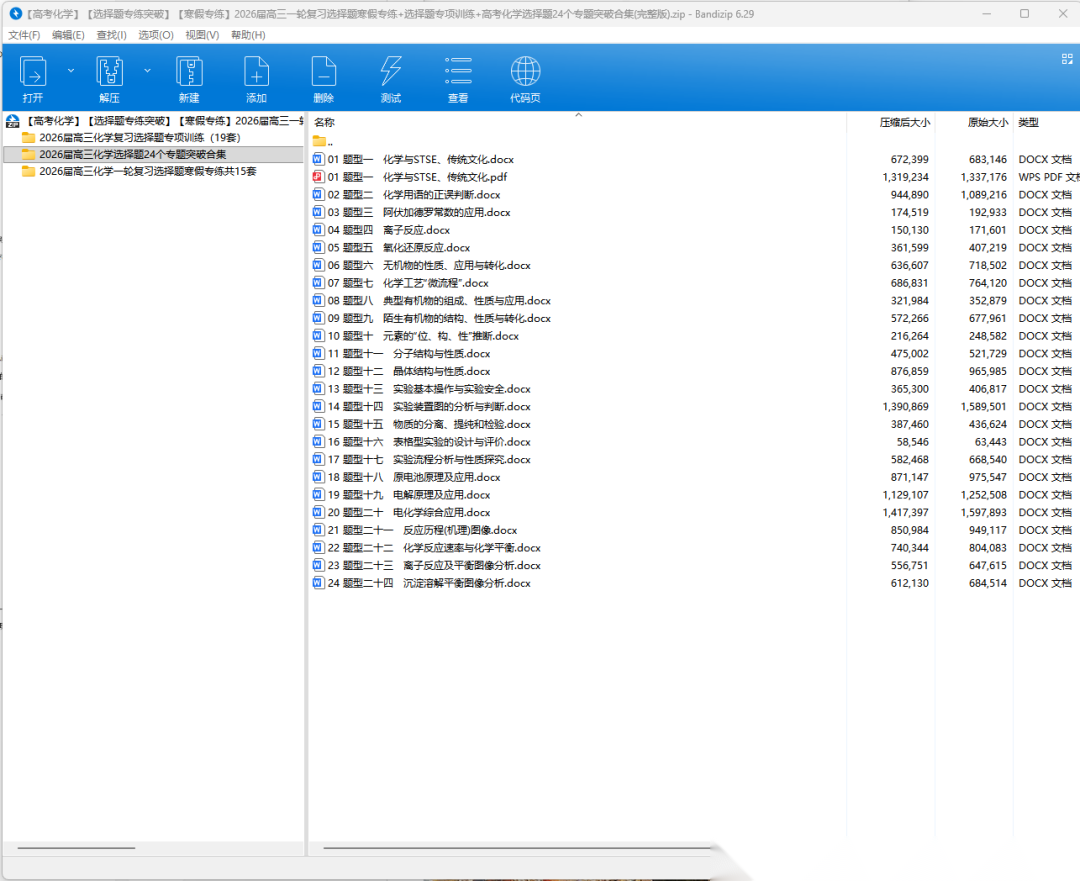Click the 代码页 (Code page) globe icon
The width and height of the screenshot is (1080, 881).
pyautogui.click(x=525, y=73)
